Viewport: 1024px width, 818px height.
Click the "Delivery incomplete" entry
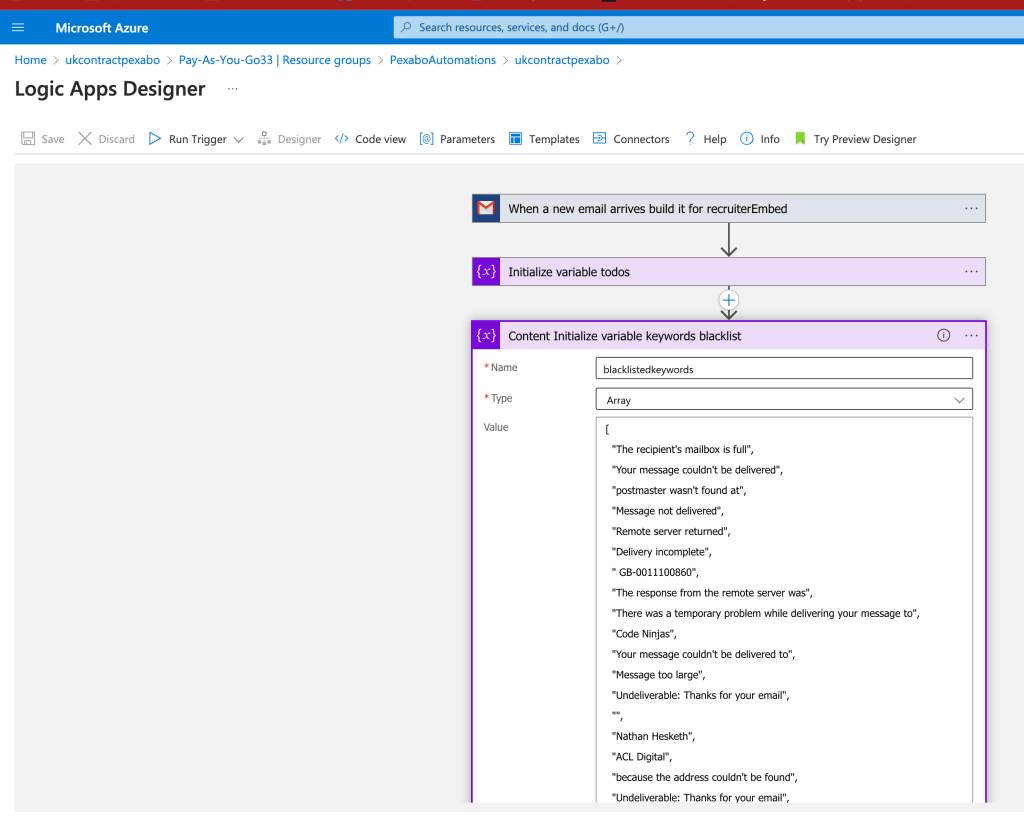[662, 552]
